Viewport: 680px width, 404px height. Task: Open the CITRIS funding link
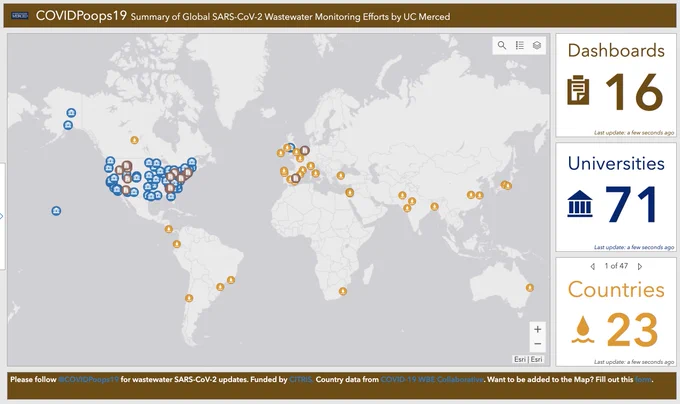[301, 380]
